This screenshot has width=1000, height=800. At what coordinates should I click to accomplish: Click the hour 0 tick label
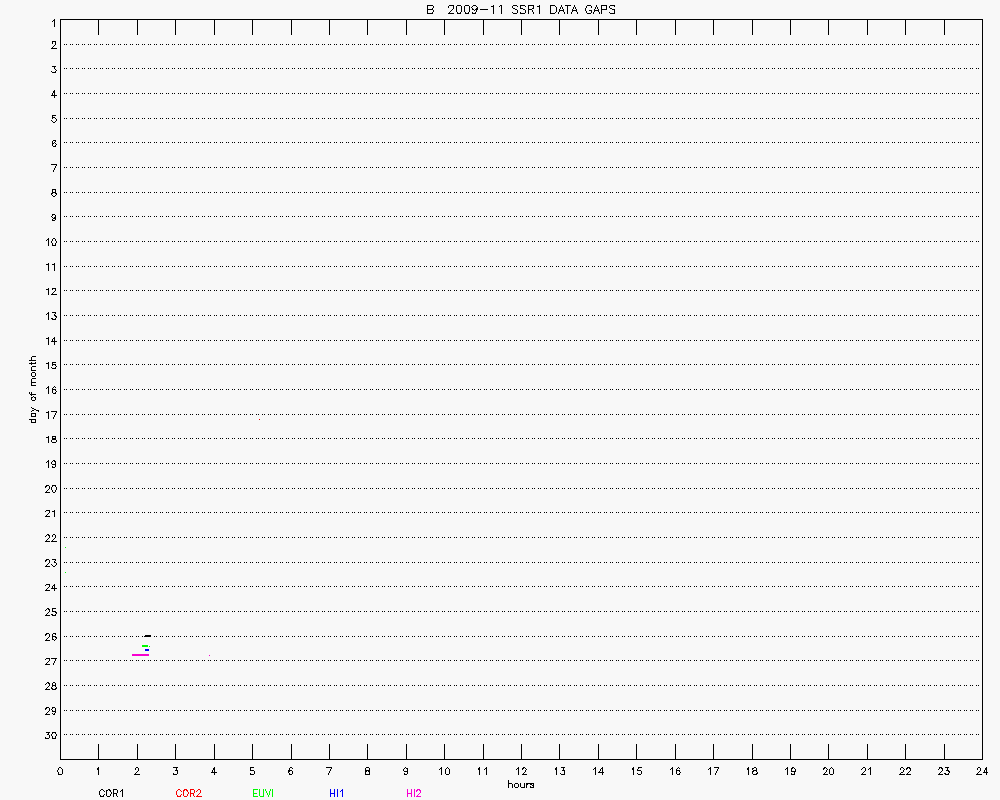pyautogui.click(x=60, y=771)
